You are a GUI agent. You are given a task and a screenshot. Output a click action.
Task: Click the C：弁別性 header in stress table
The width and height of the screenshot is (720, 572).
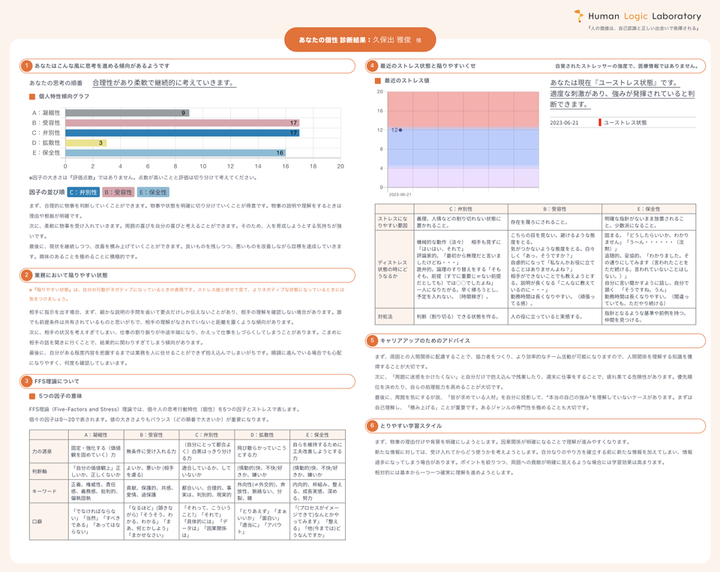[461, 209]
